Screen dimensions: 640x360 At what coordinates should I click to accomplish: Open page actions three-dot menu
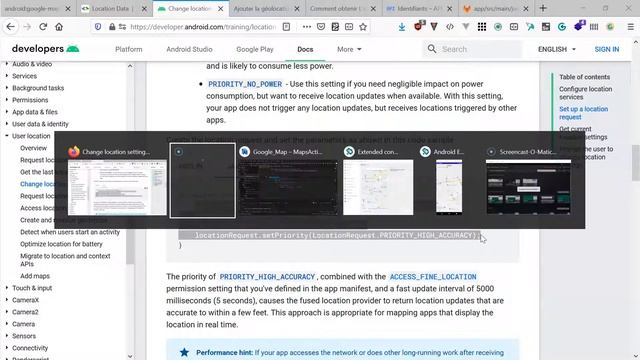[x=307, y=27]
